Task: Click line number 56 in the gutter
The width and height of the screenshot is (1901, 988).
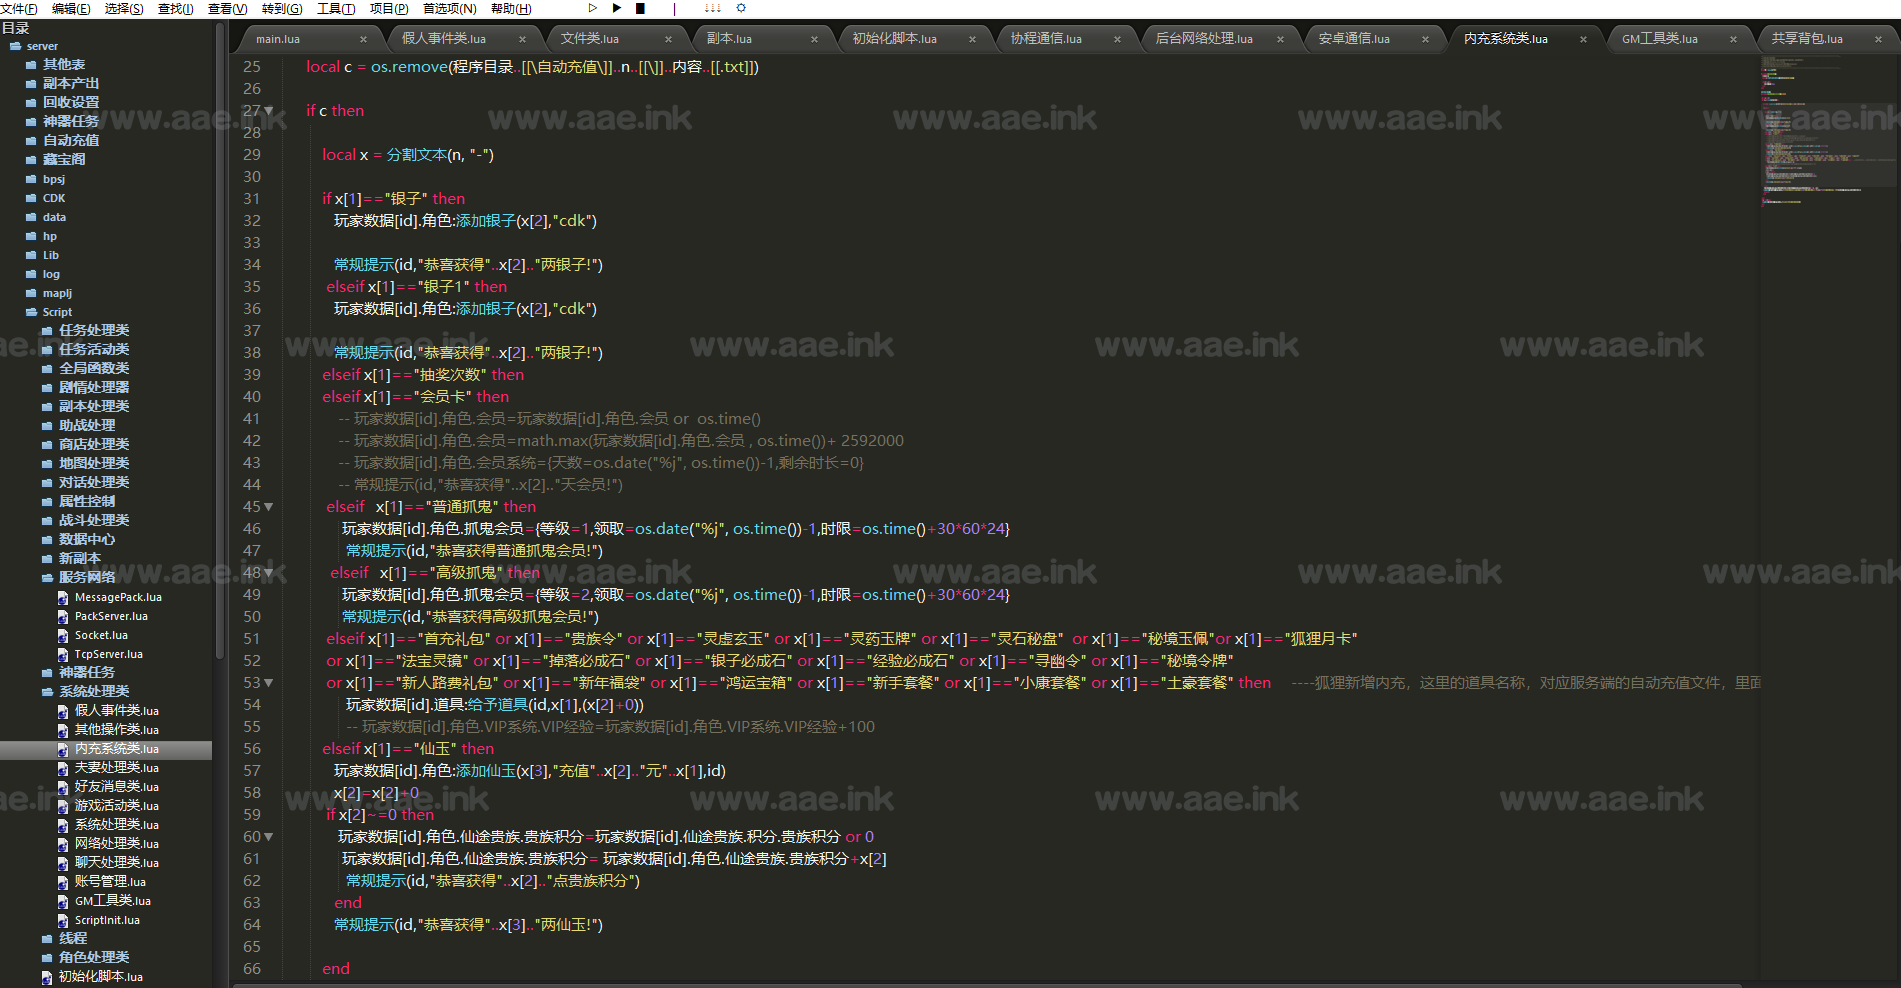Action: (252, 749)
